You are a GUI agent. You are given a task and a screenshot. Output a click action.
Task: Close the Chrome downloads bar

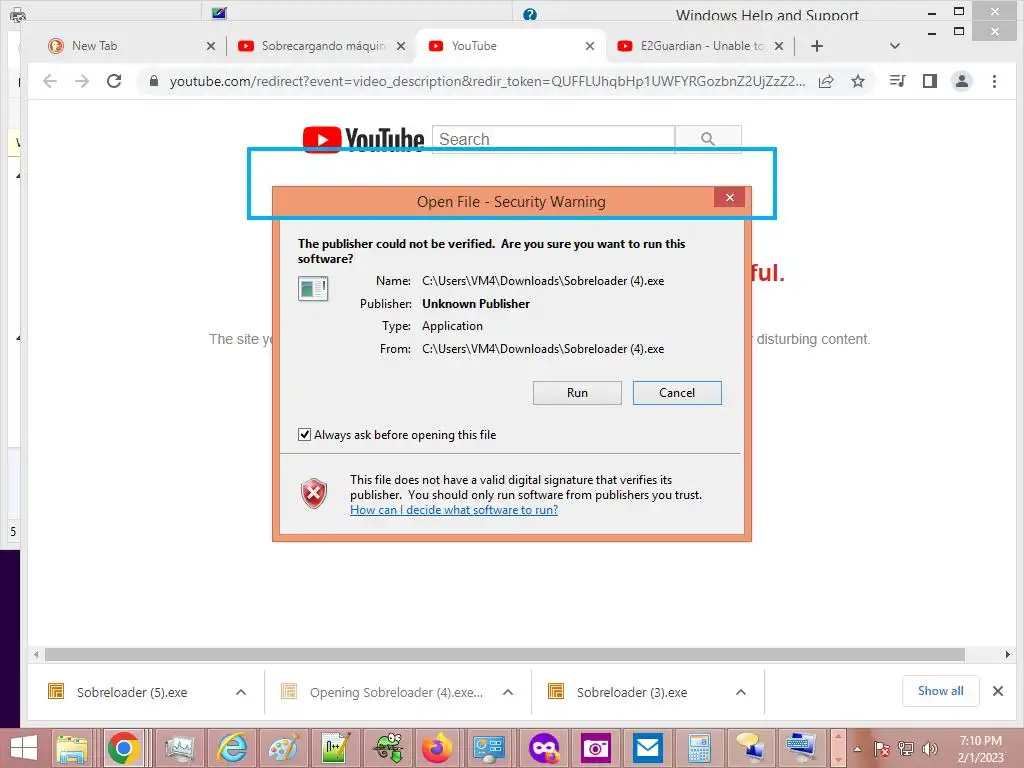[x=998, y=691]
